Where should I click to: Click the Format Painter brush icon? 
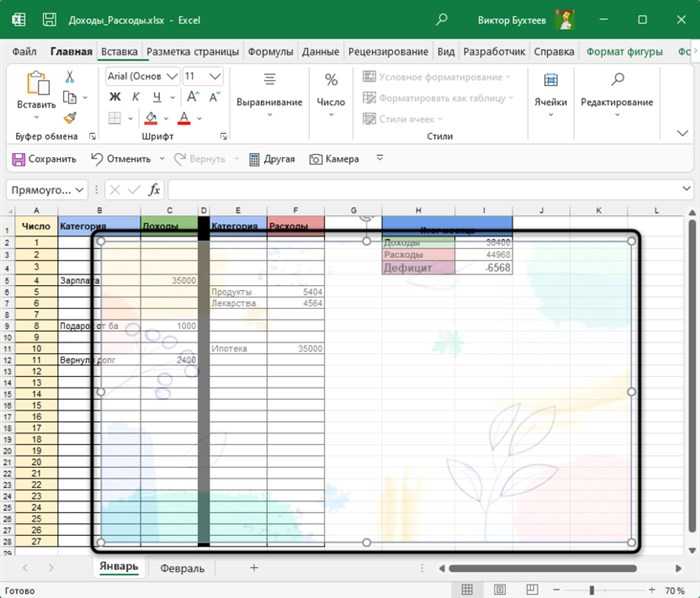click(70, 118)
